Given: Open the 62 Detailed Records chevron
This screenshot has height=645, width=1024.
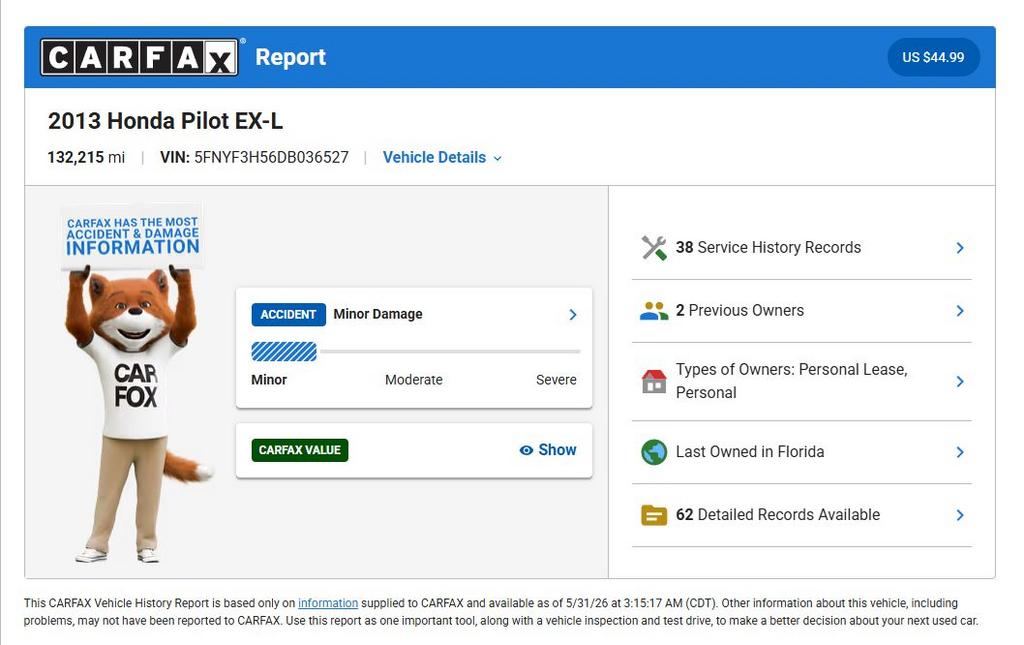Looking at the screenshot, I should click(x=960, y=515).
